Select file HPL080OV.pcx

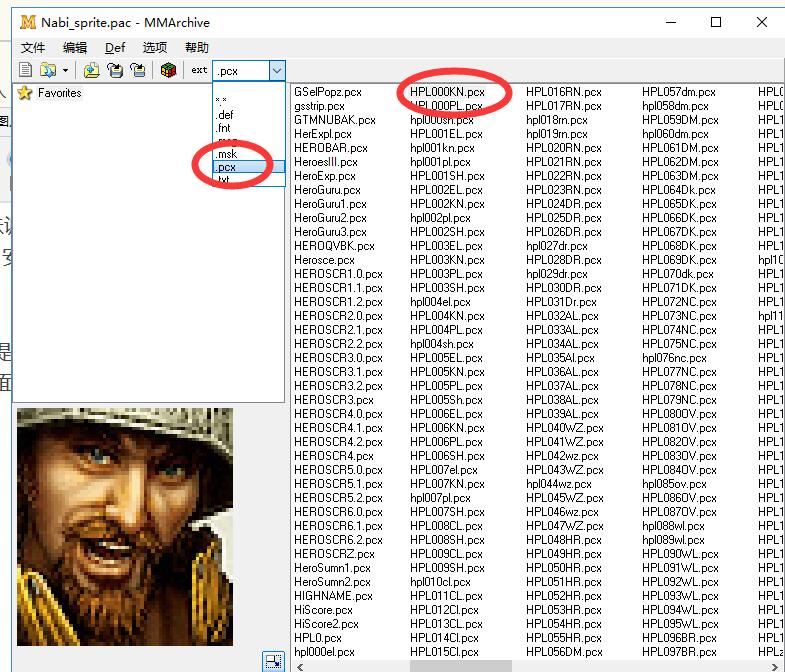coord(679,414)
